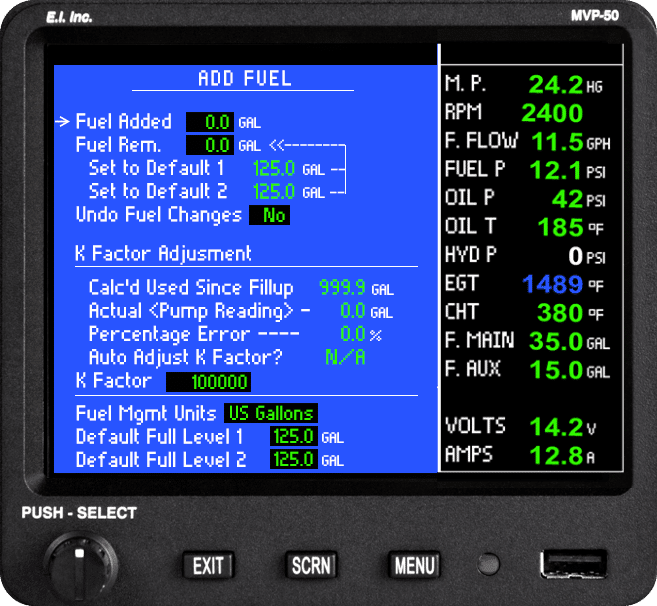This screenshot has height=606, width=657.
Task: Click the Percentage Error 0.0 value
Action: tap(352, 334)
